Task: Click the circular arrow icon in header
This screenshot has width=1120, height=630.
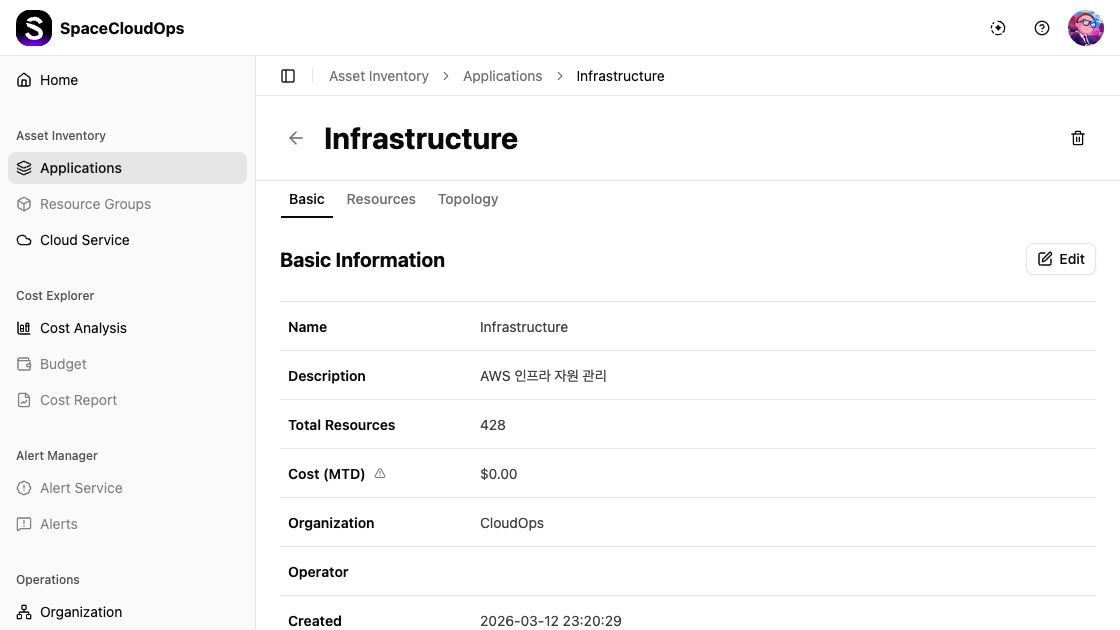Action: [998, 28]
